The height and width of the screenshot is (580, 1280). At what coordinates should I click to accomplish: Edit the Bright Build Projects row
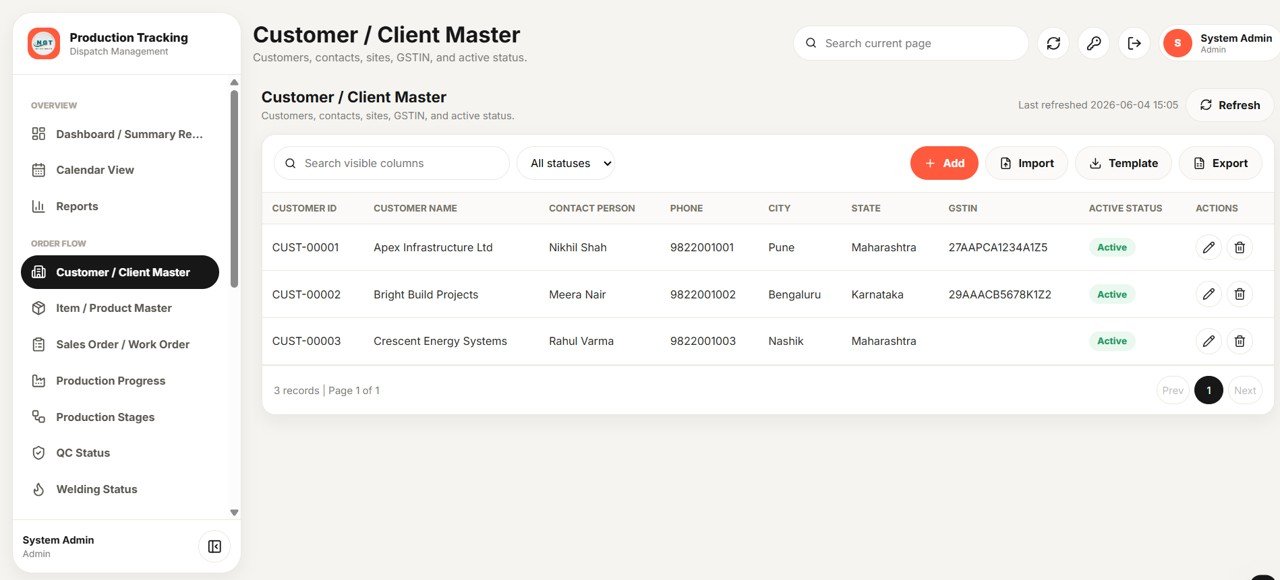pos(1209,294)
